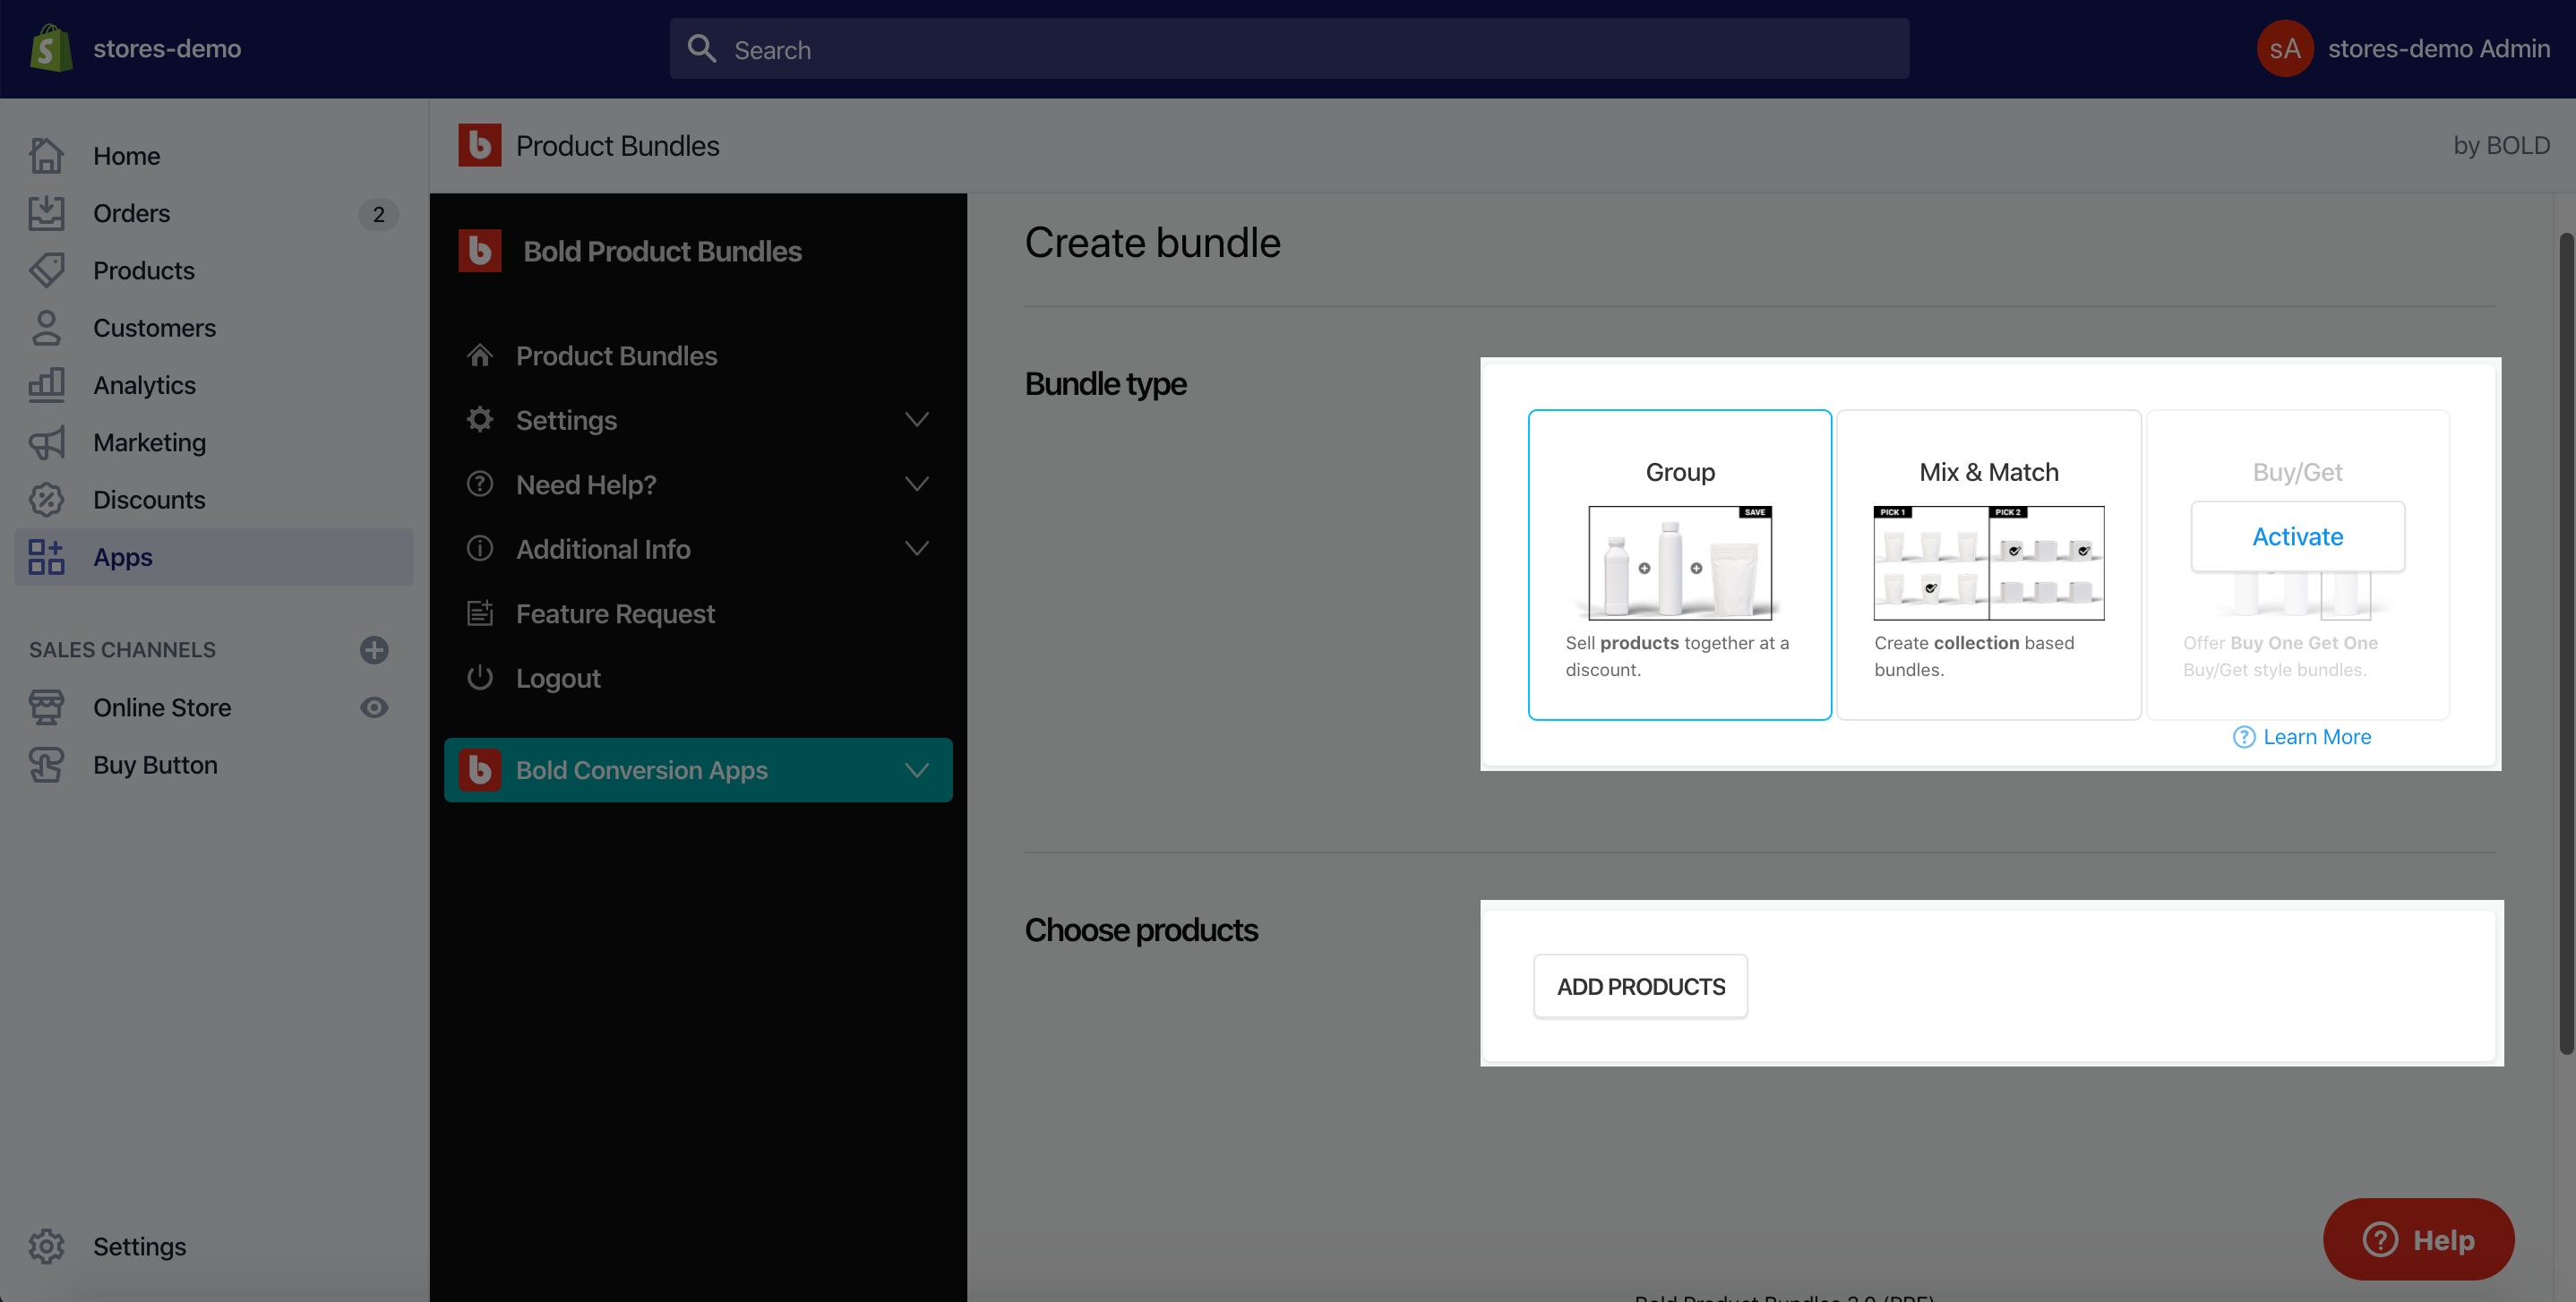The width and height of the screenshot is (2576, 1302).
Task: Click the Group bundle thumbnail image
Action: (1680, 563)
